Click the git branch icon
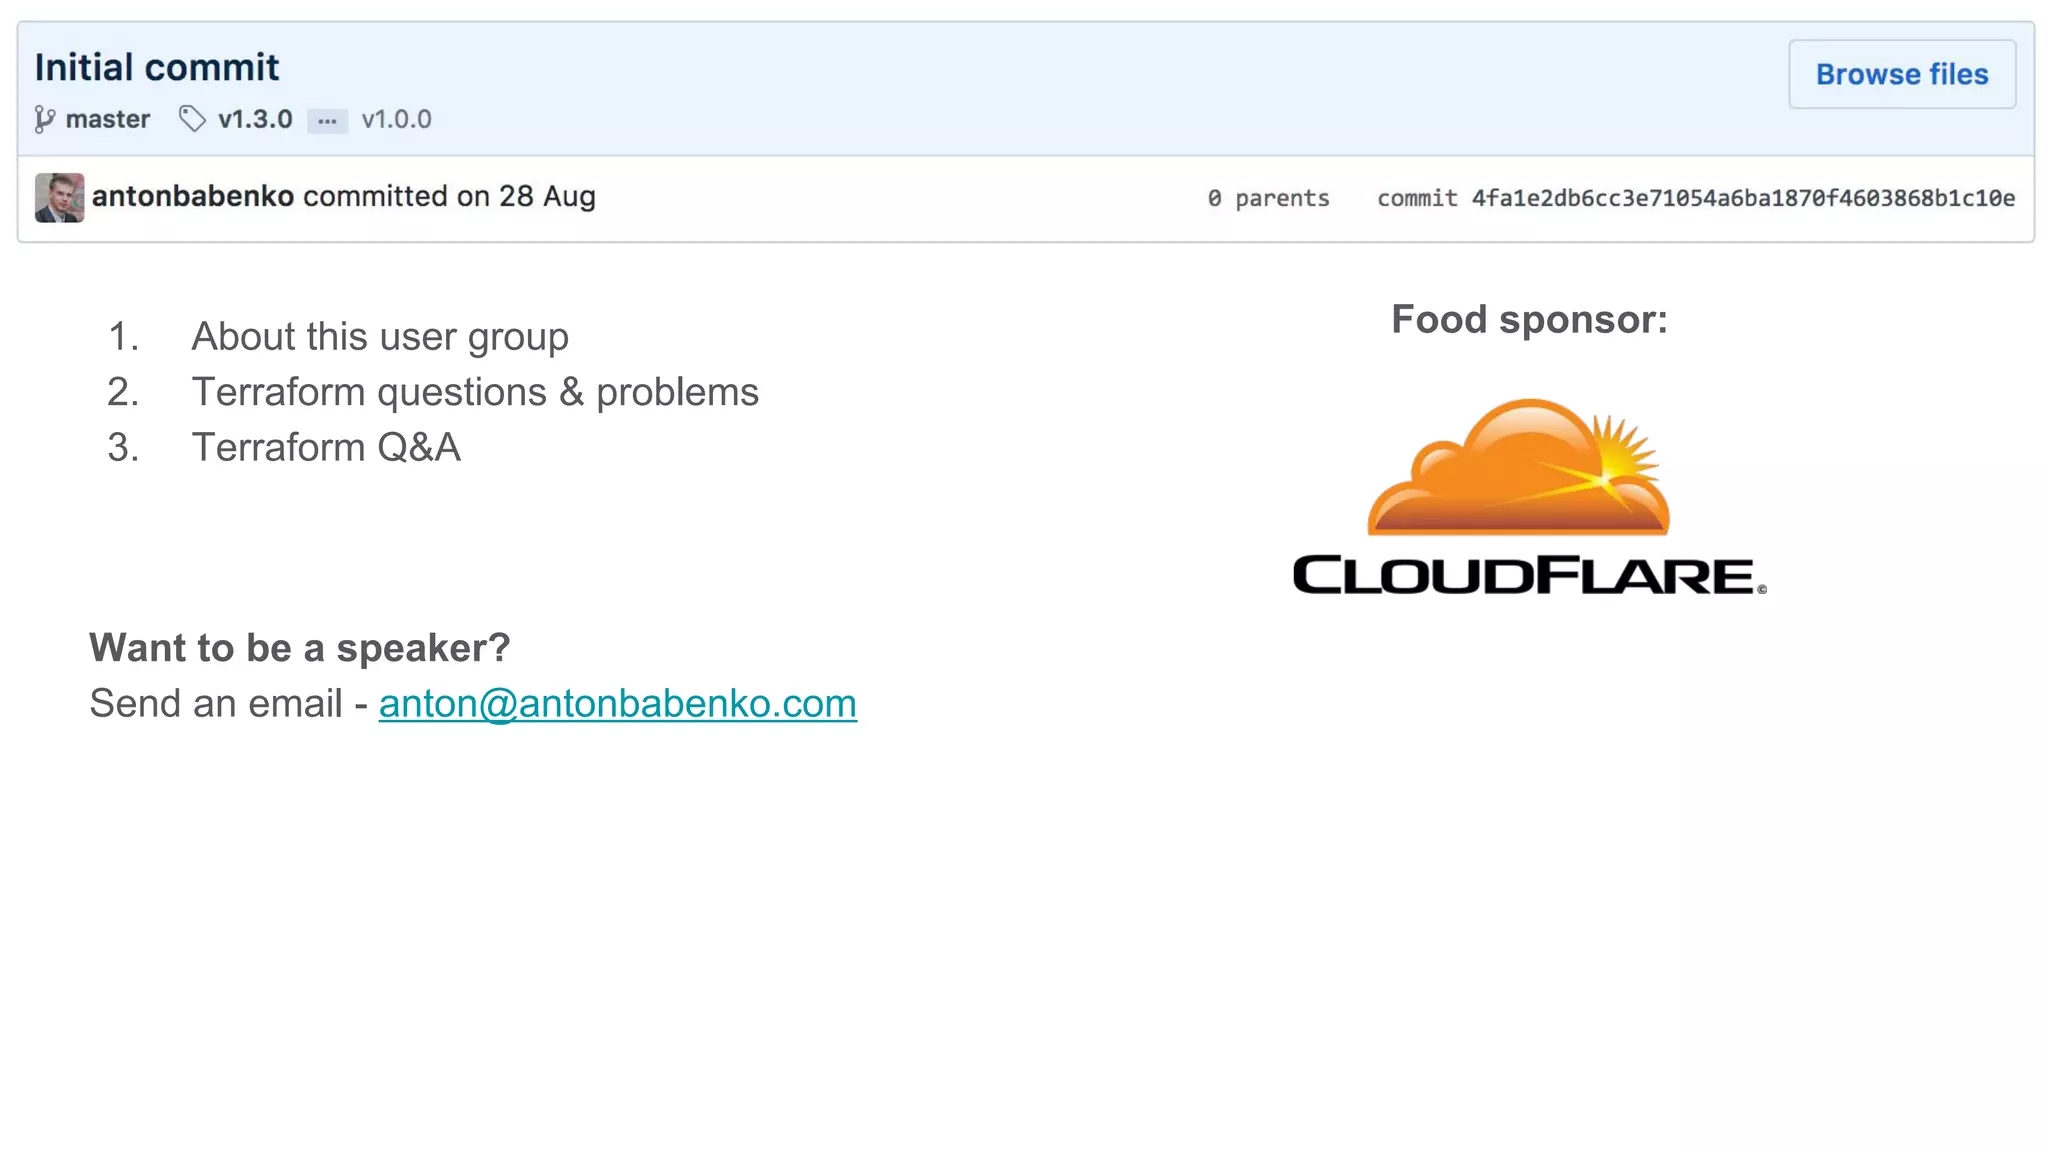The width and height of the screenshot is (2048, 1152). point(44,119)
